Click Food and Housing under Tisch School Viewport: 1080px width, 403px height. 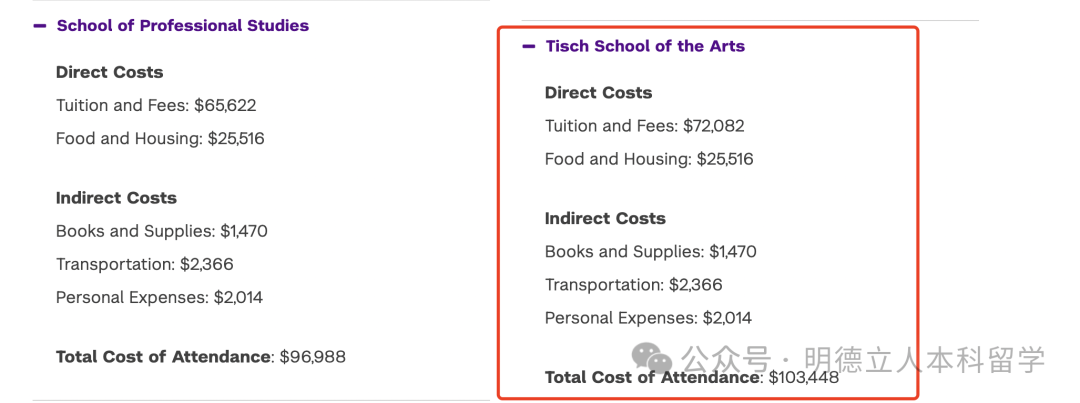click(649, 159)
